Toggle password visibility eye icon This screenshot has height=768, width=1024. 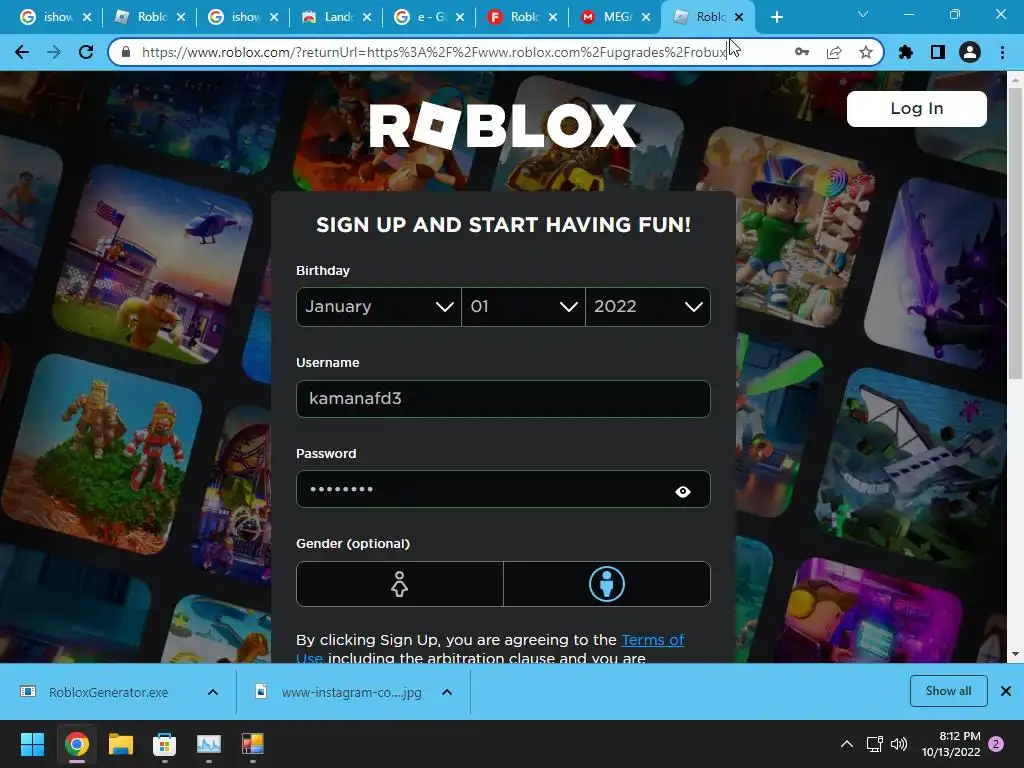tap(682, 491)
